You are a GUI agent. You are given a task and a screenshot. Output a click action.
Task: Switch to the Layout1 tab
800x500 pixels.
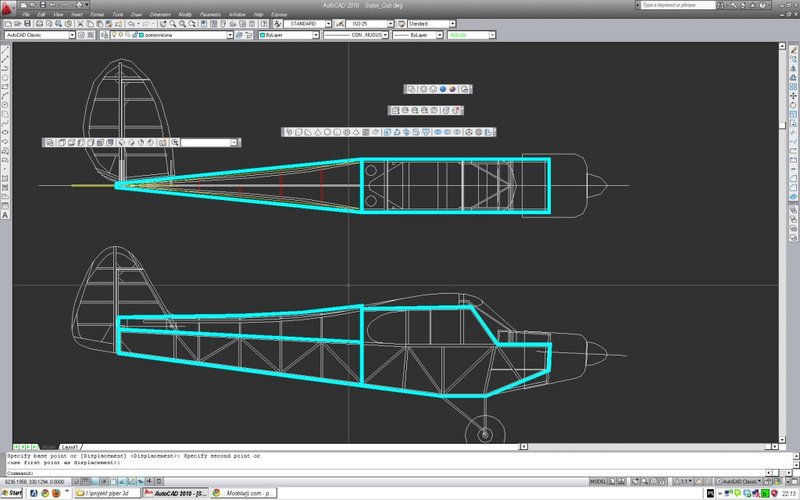(70, 447)
